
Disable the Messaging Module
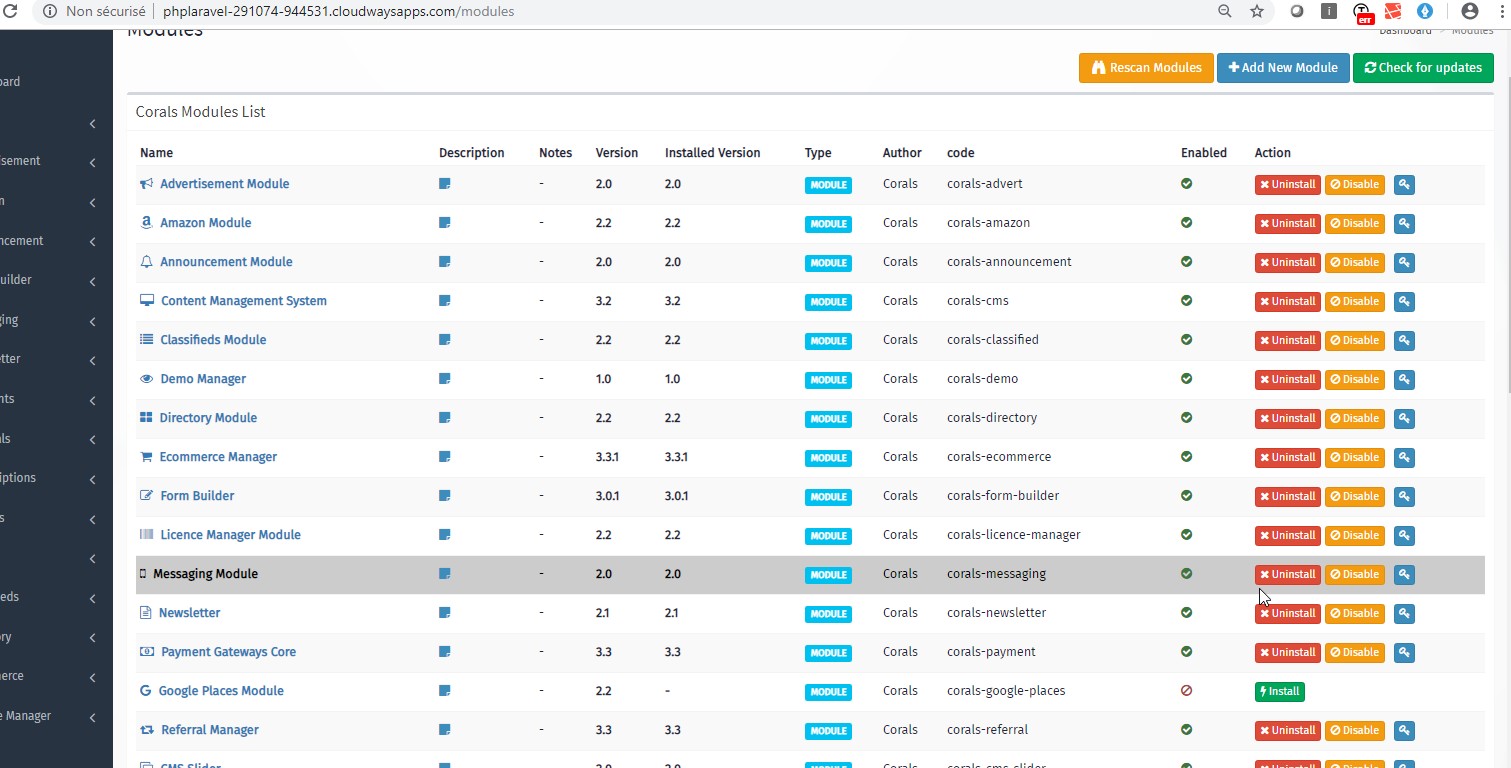[x=1355, y=574]
